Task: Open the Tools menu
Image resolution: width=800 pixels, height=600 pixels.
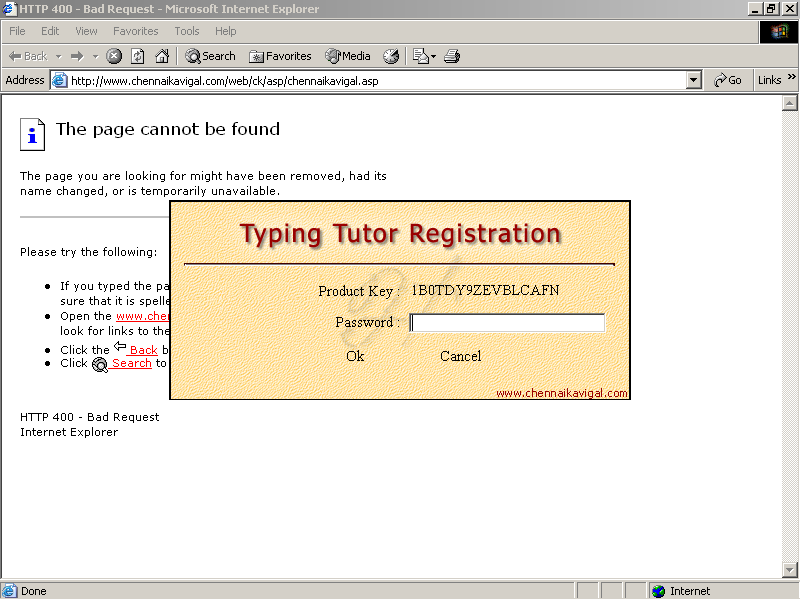Action: pyautogui.click(x=187, y=31)
